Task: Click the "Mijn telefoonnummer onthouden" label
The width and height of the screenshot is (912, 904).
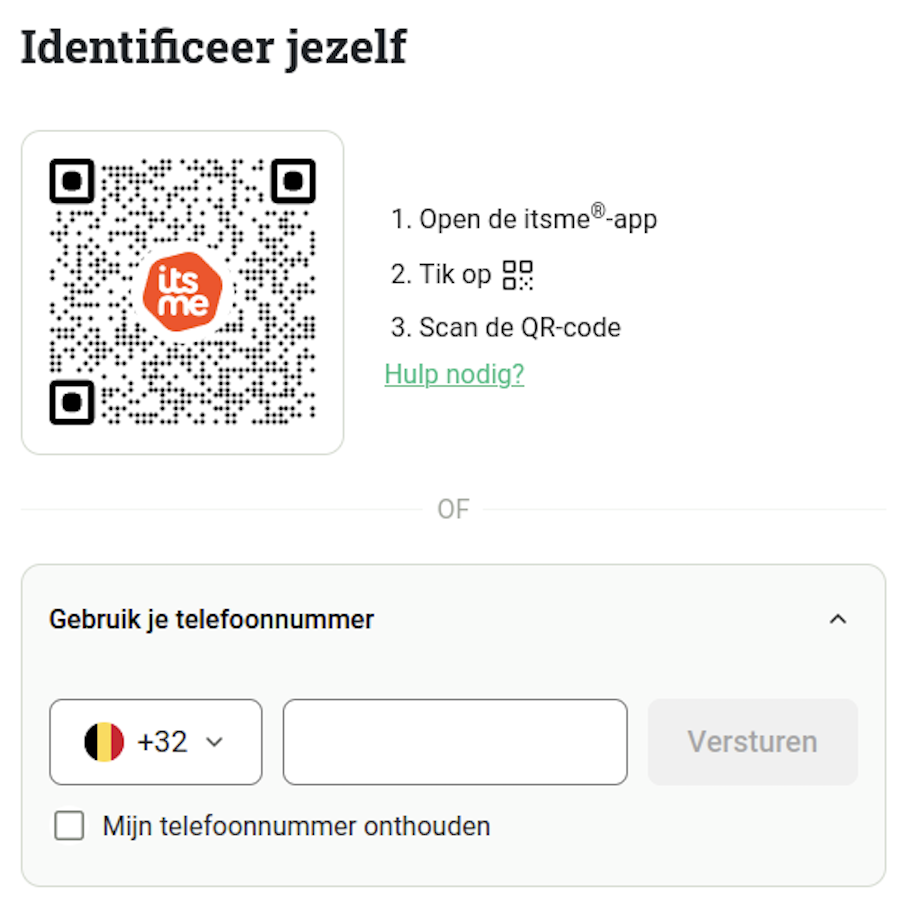Action: 297,827
